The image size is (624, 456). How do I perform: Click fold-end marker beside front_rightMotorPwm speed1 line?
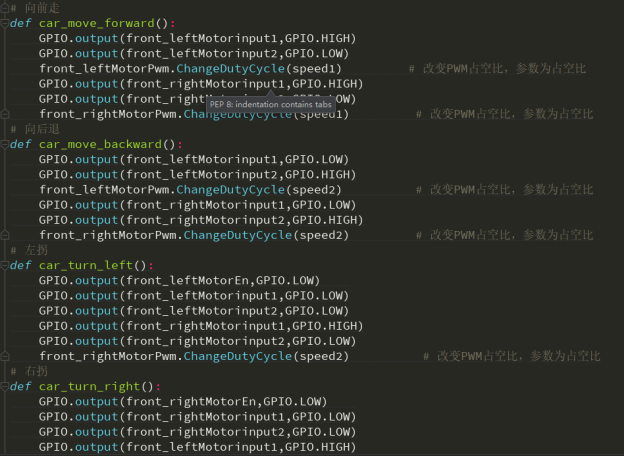4,115
